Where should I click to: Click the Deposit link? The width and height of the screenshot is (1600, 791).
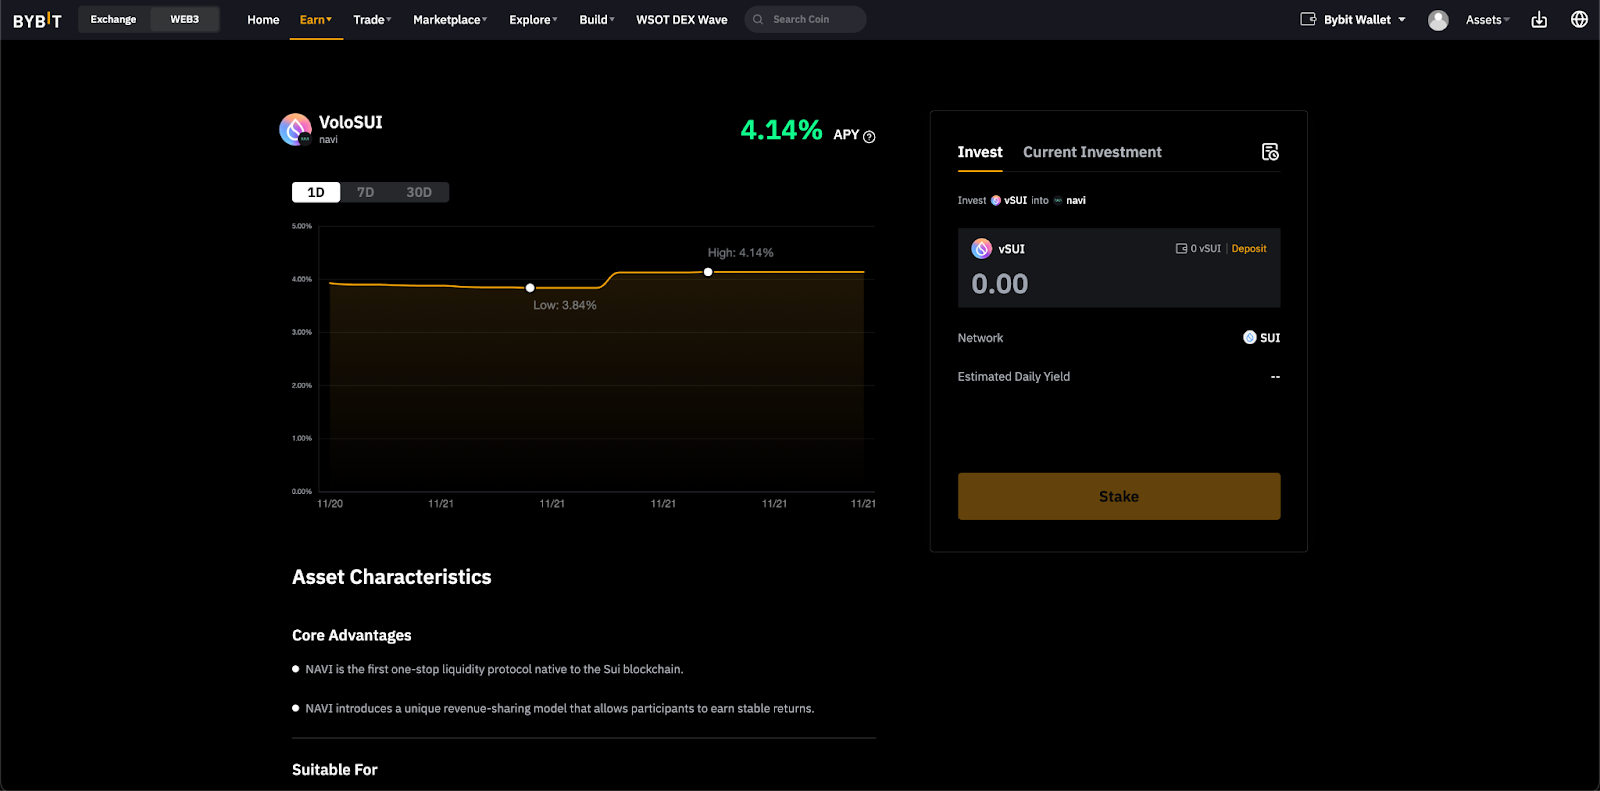click(x=1249, y=249)
